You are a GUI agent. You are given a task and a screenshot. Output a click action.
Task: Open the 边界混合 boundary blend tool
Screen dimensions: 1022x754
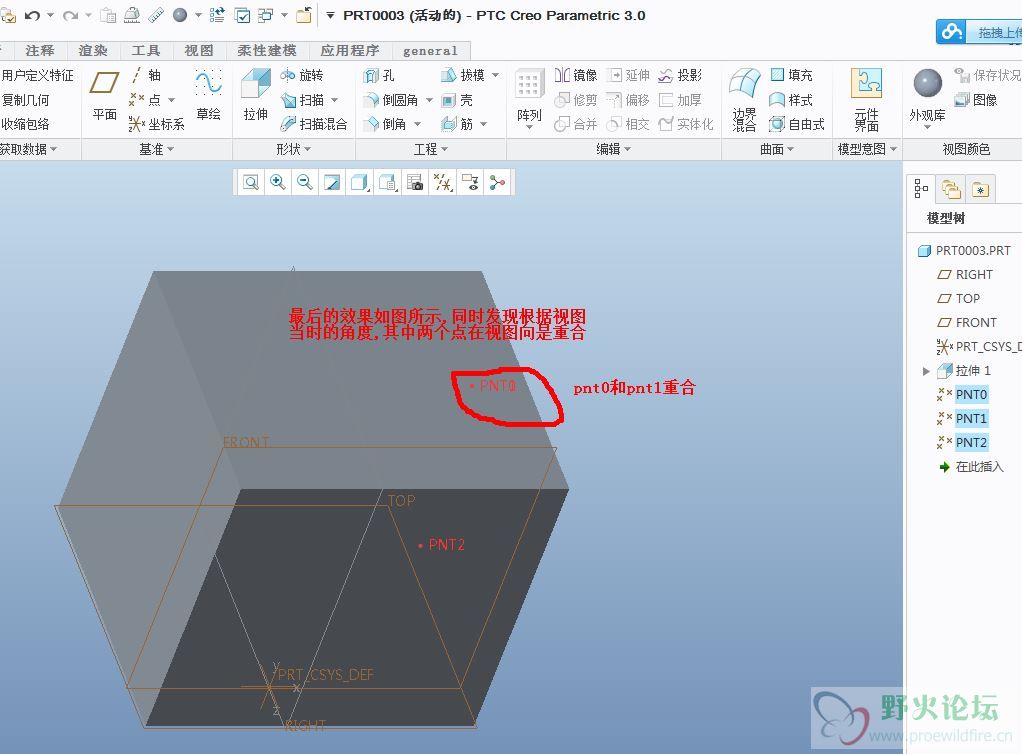point(744,99)
